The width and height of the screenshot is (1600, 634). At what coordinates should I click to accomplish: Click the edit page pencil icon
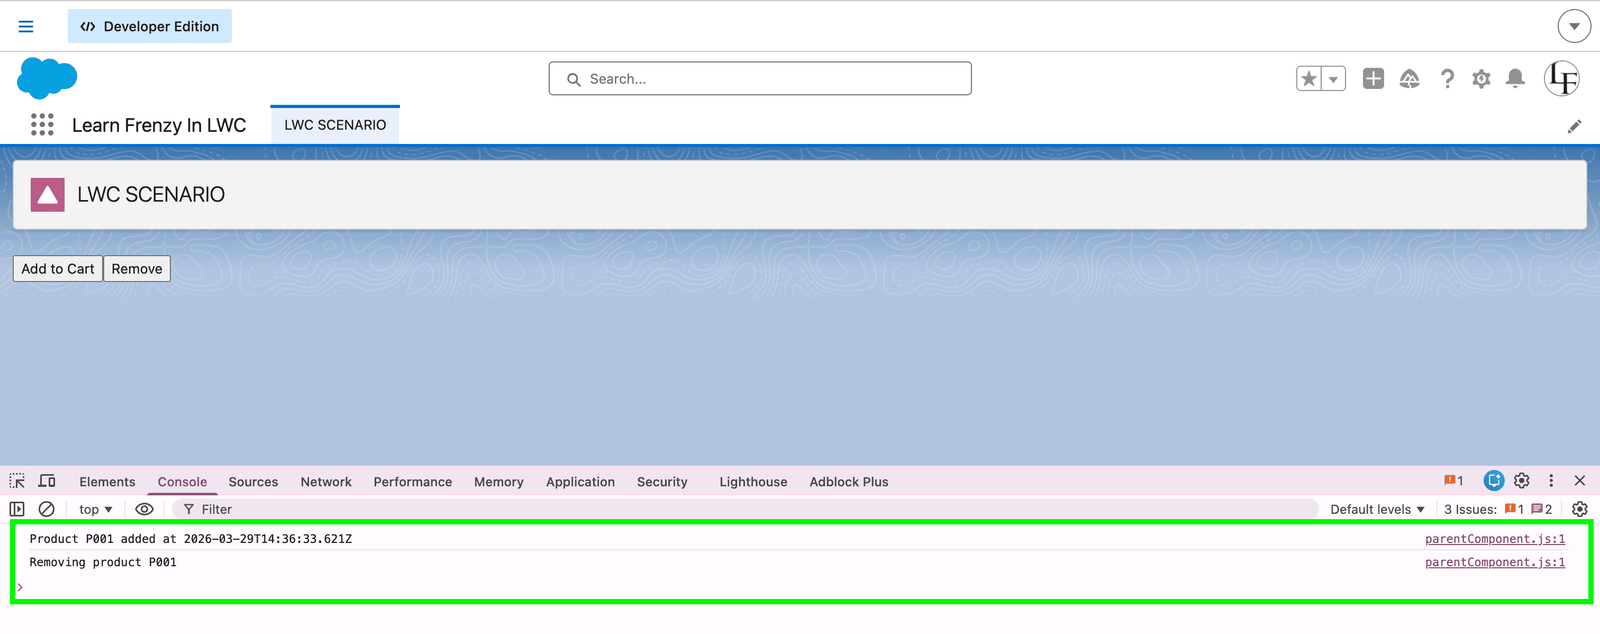[1574, 126]
